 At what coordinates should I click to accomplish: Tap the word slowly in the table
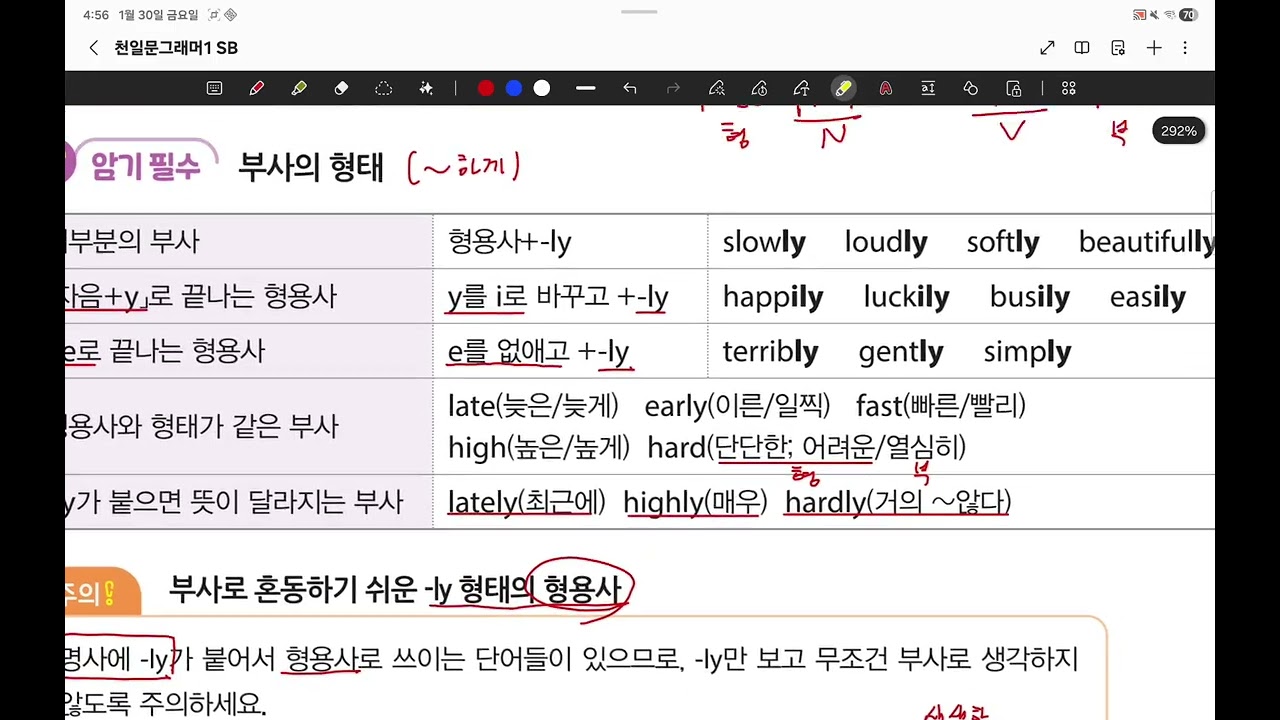coord(764,242)
